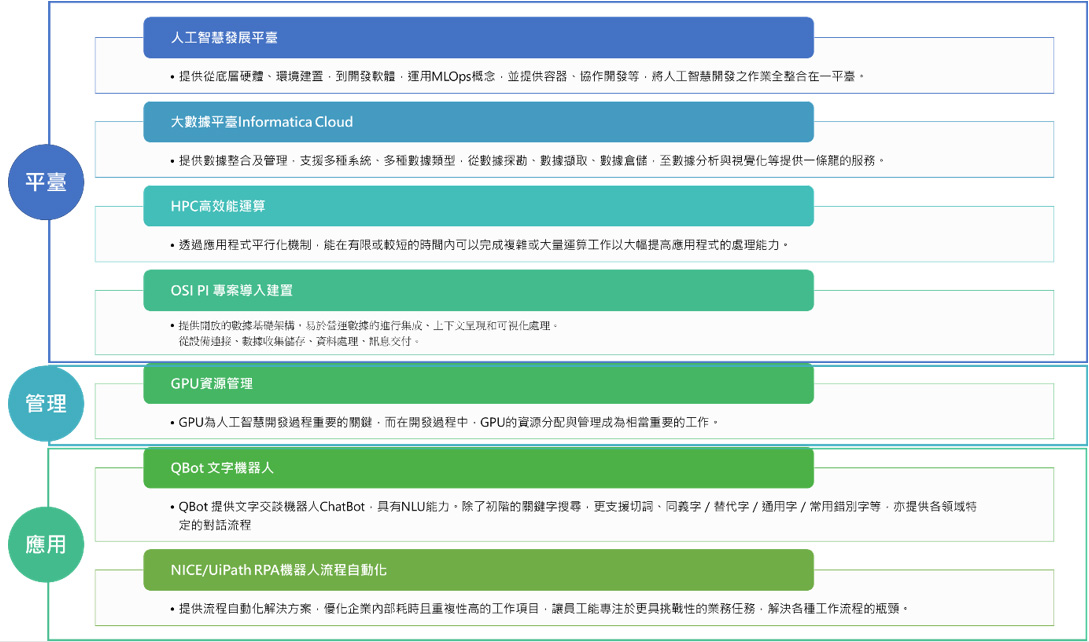Choose the 應用 category circle

click(46, 544)
